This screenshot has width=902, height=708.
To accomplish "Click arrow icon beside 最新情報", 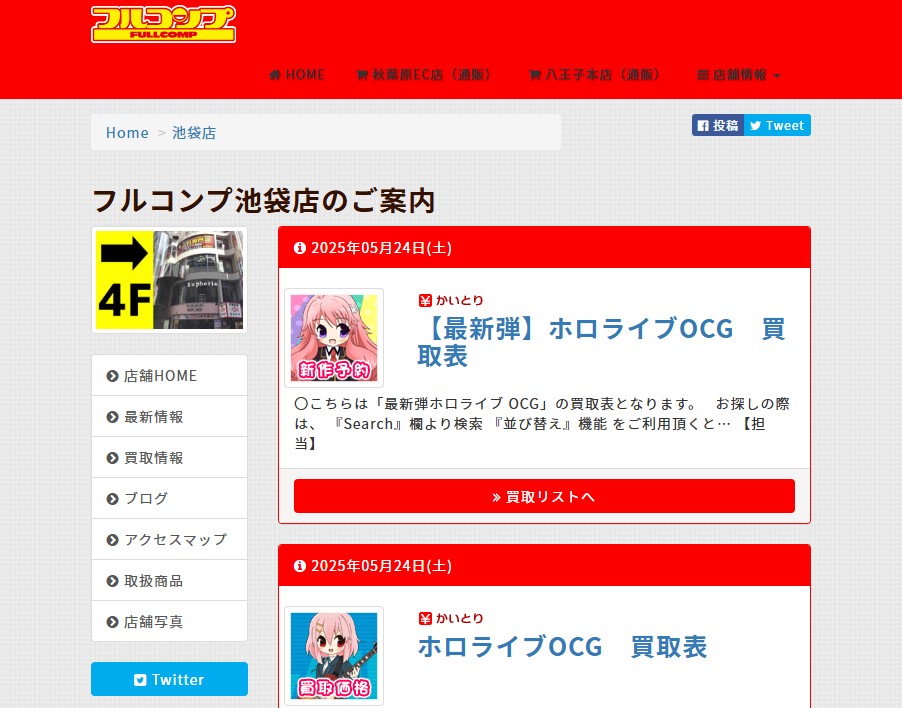I will point(112,417).
